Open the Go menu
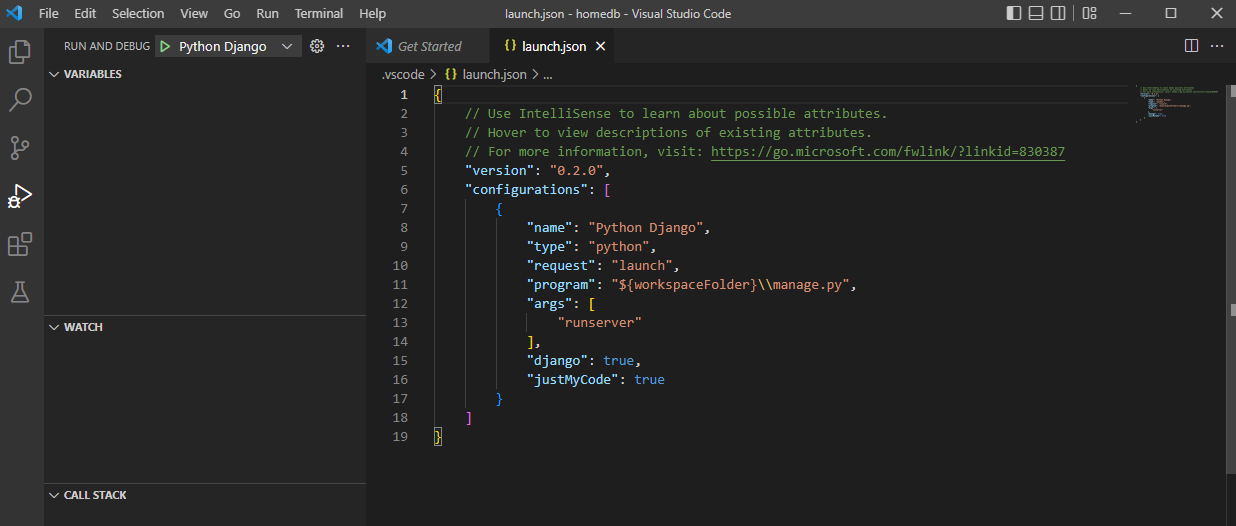The width and height of the screenshot is (1236, 526). click(x=232, y=13)
